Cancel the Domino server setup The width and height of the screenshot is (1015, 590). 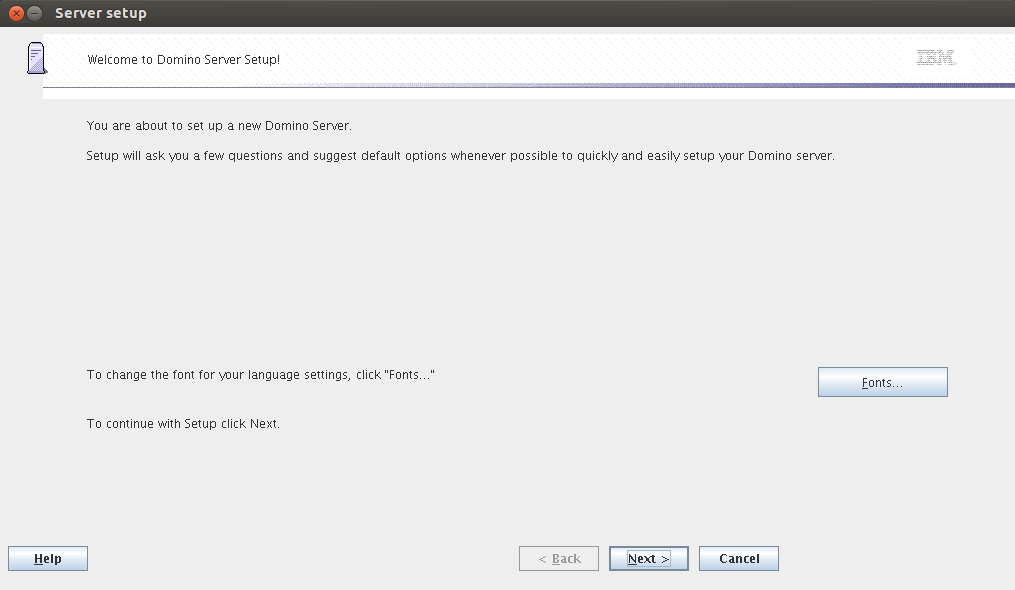point(738,559)
